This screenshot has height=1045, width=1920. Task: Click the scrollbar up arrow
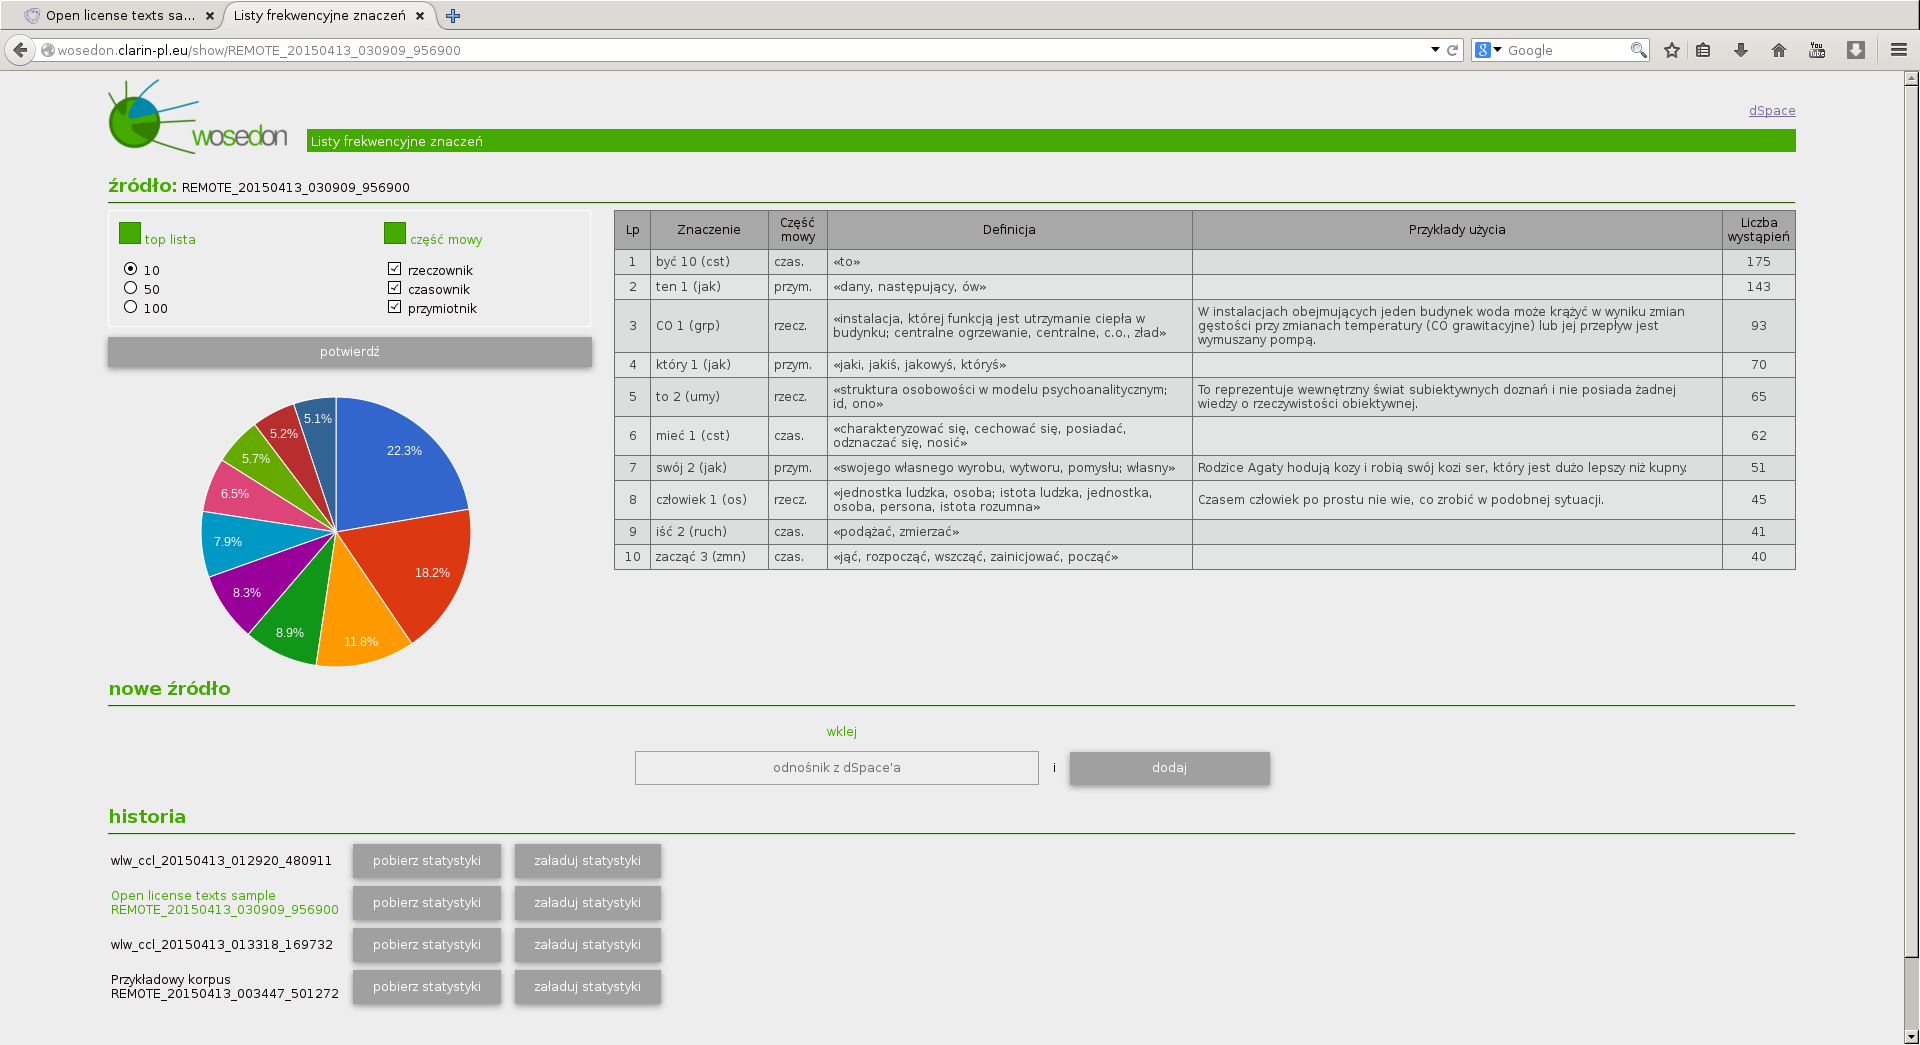pos(1911,78)
